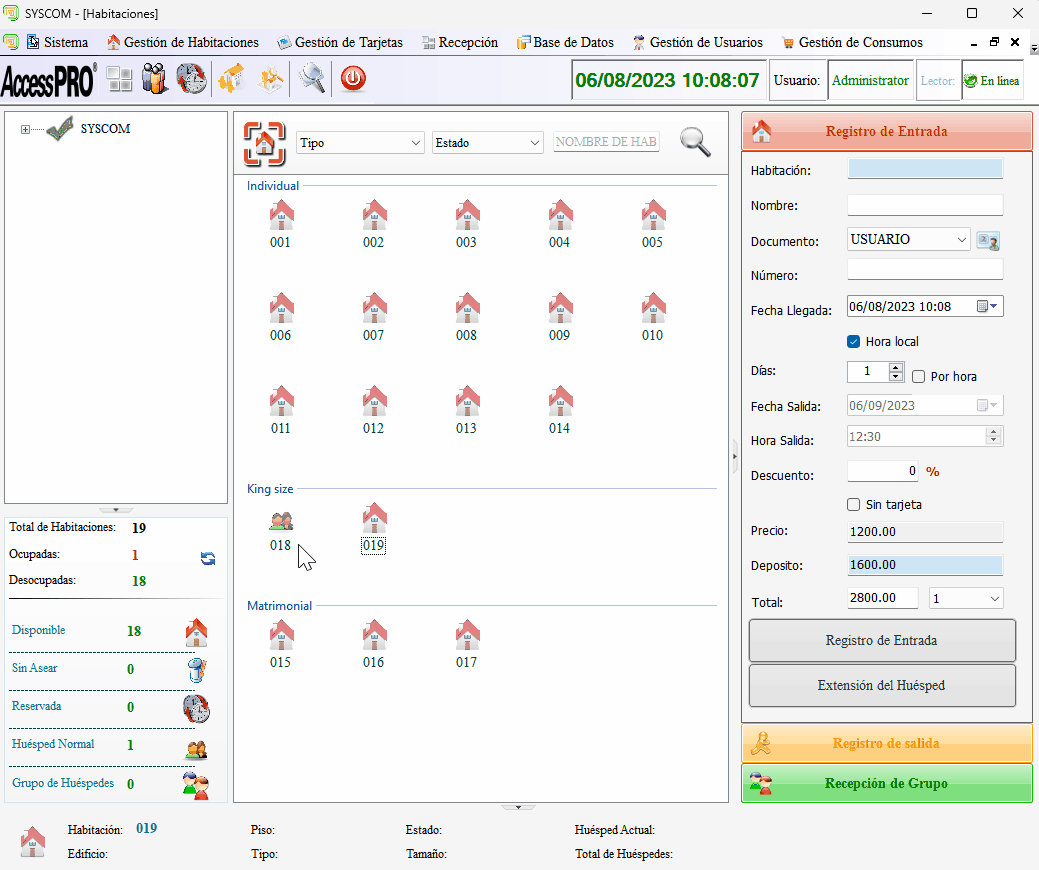Click the blue refresh icon next to Ocupadas
This screenshot has height=870, width=1039.
(x=208, y=559)
